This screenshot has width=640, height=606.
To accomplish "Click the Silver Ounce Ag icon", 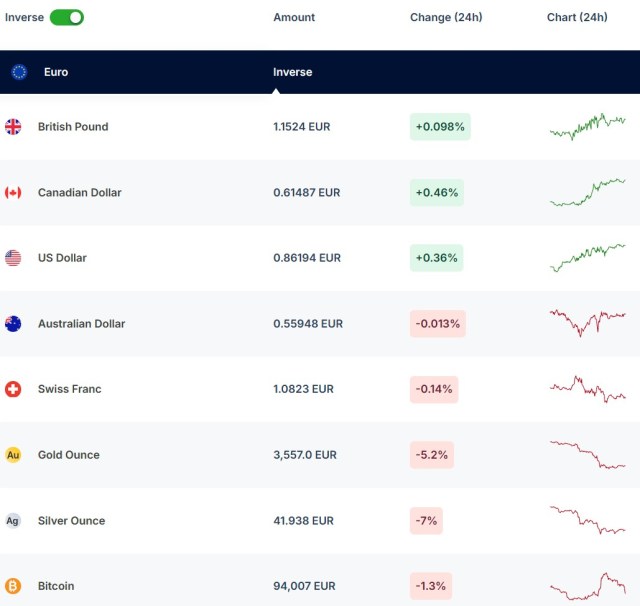I will point(13,521).
